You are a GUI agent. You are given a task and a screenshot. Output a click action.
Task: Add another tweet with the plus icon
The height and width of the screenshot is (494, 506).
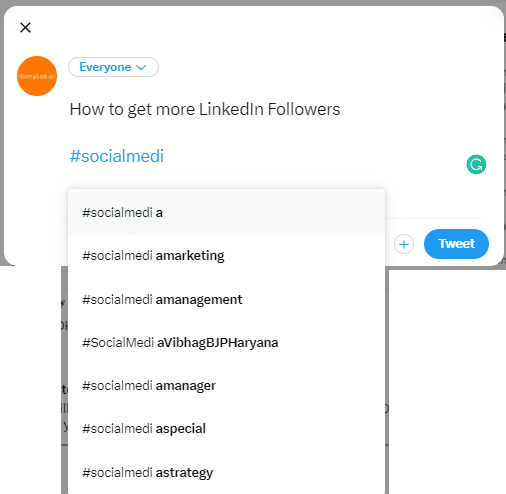click(404, 244)
